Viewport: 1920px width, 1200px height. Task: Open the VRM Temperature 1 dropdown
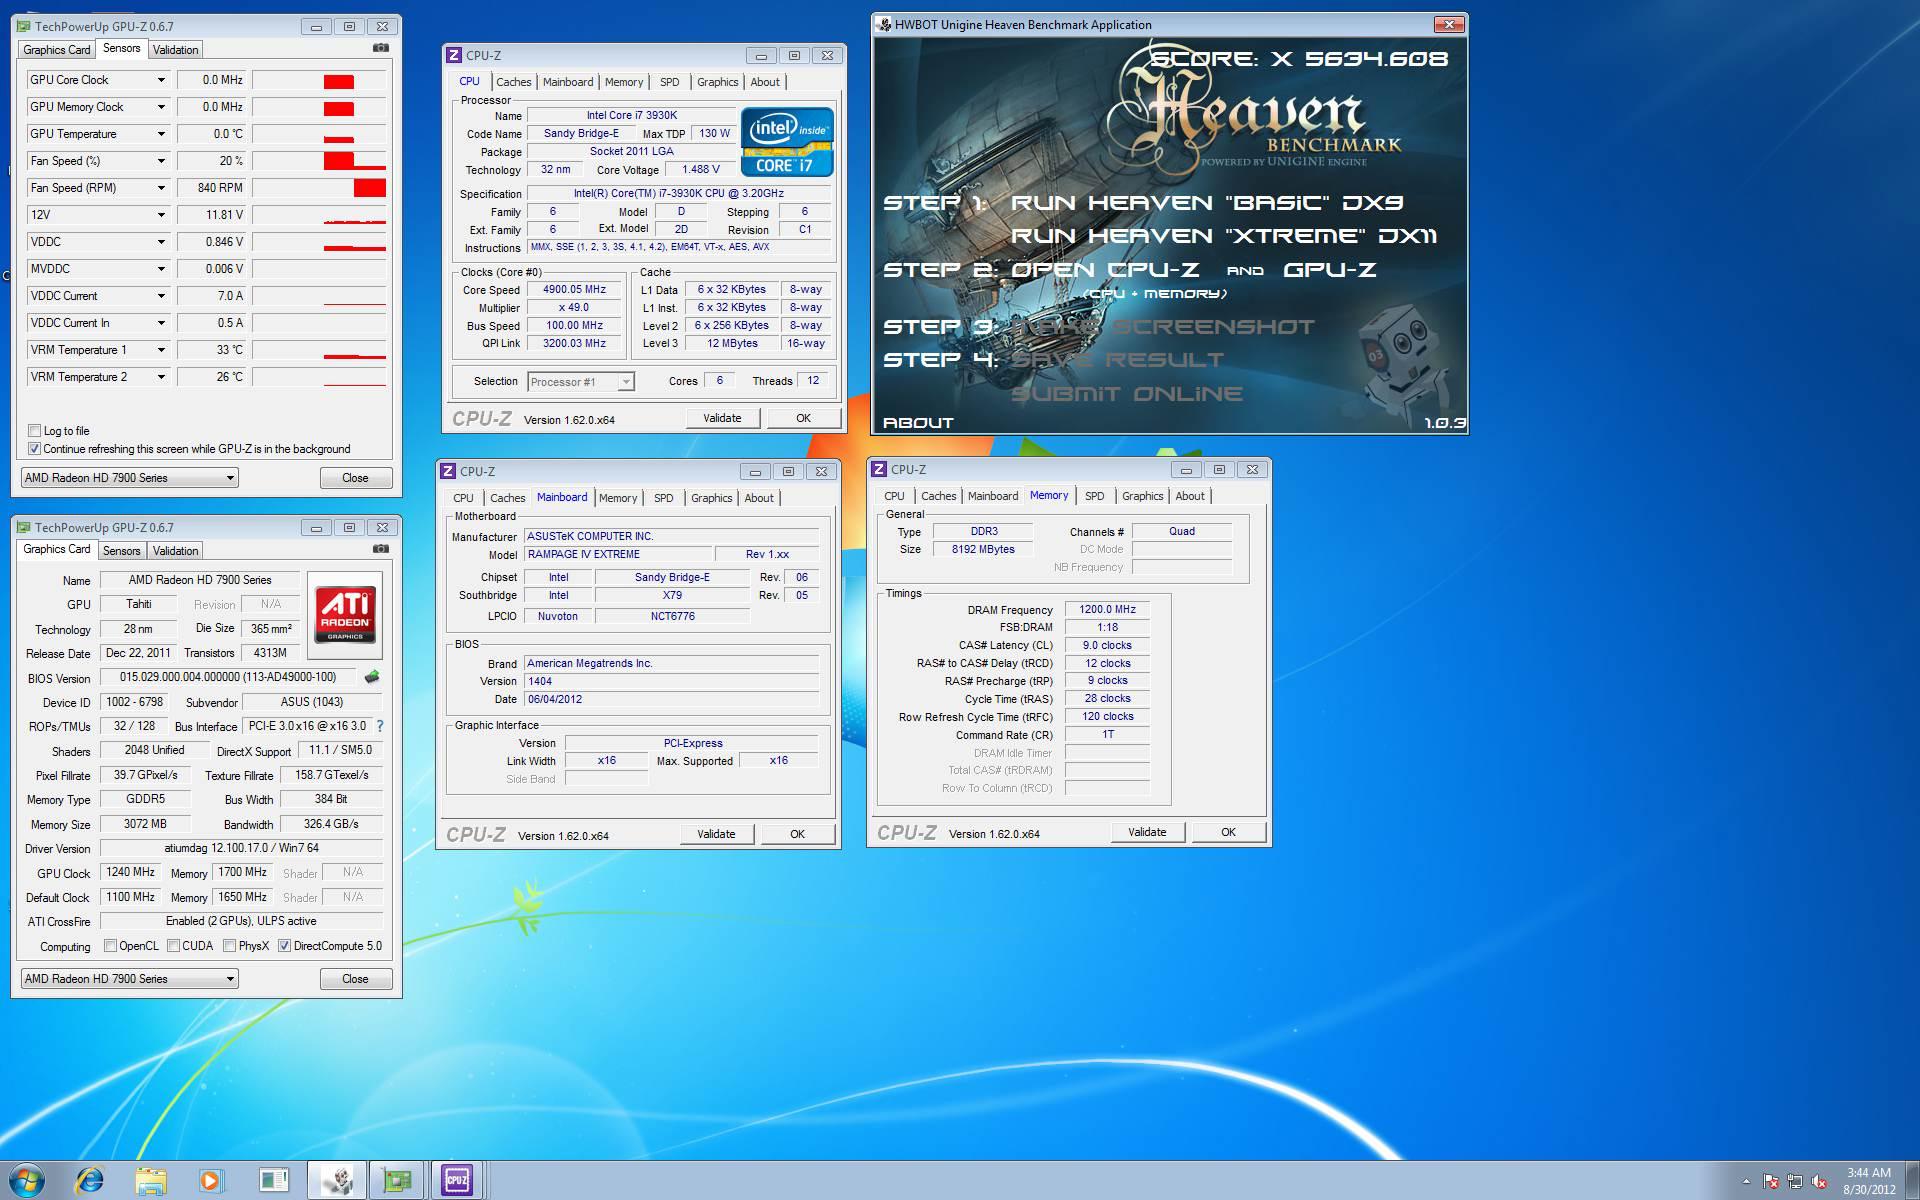click(160, 350)
